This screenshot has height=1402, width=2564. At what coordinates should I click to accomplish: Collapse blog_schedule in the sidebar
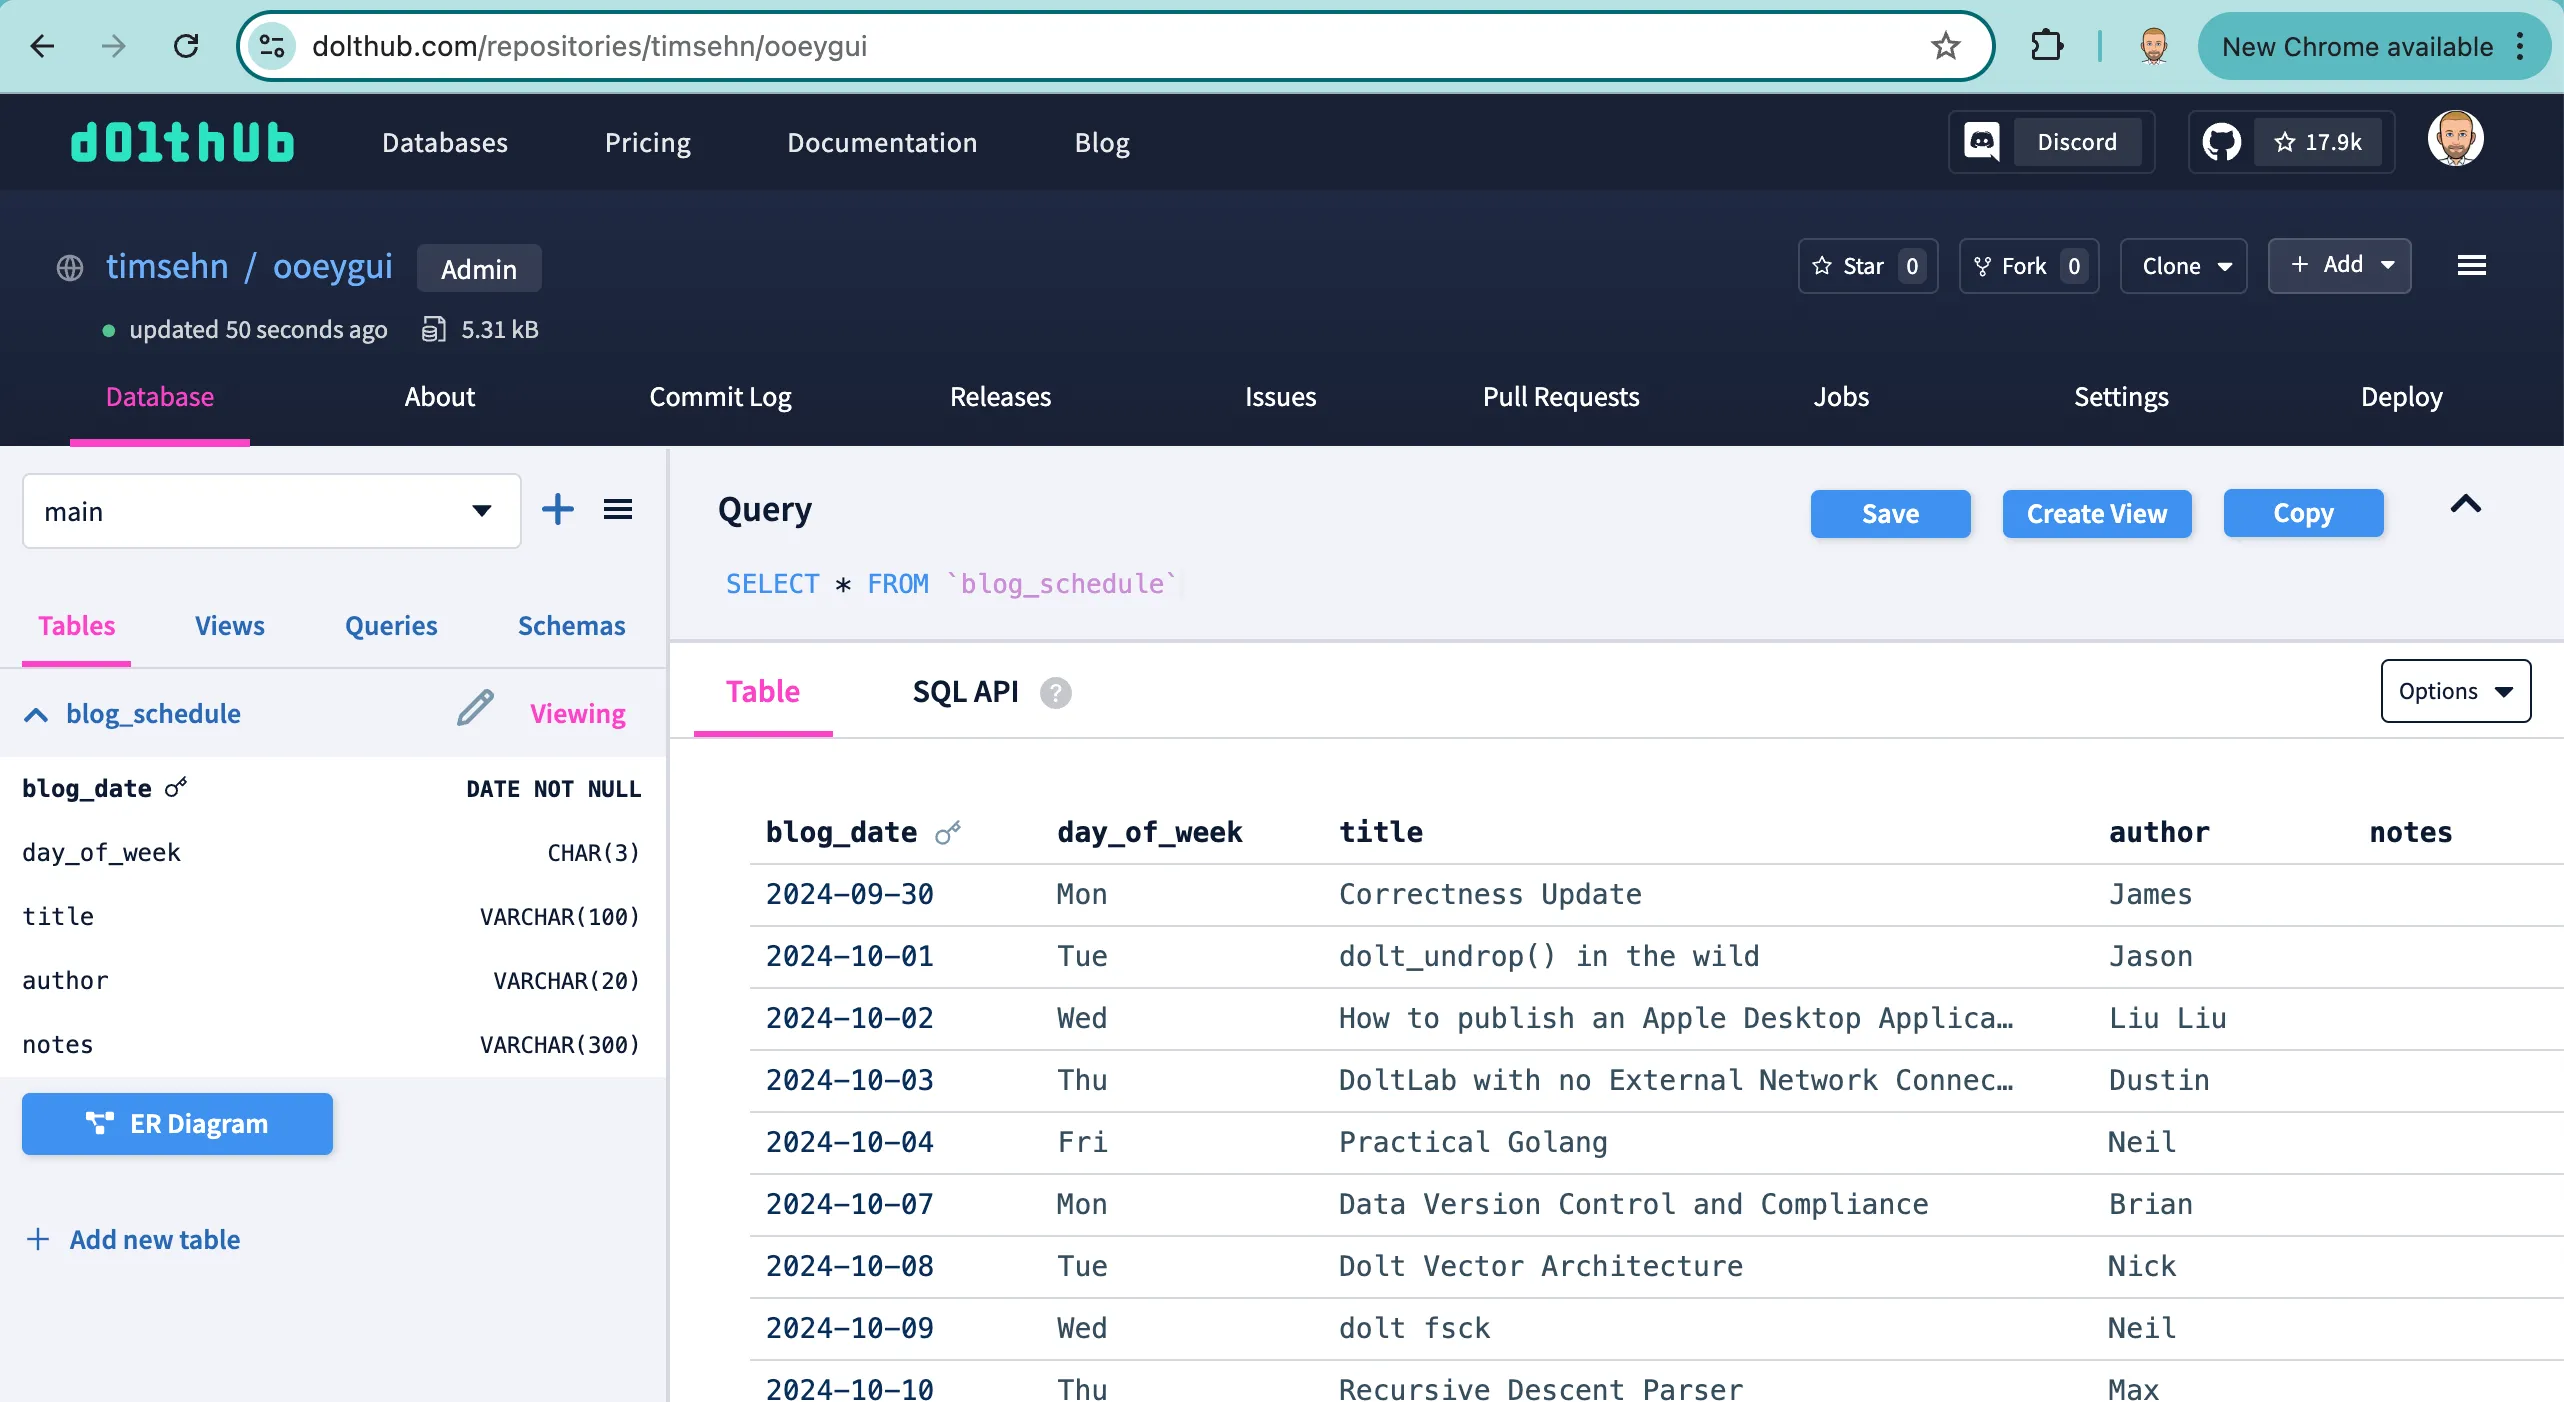(35, 713)
